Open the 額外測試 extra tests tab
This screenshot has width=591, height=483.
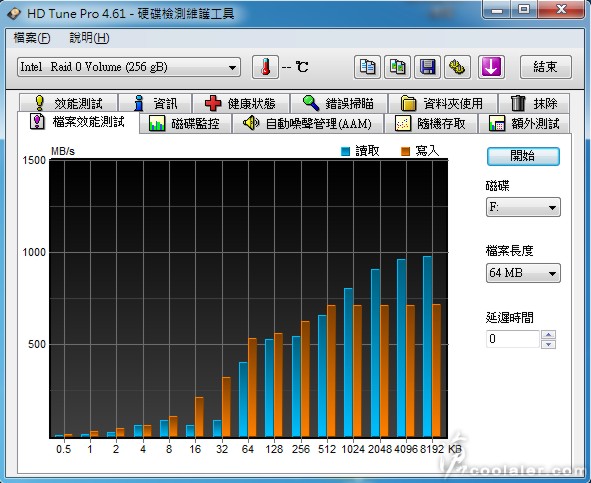pyautogui.click(x=524, y=124)
